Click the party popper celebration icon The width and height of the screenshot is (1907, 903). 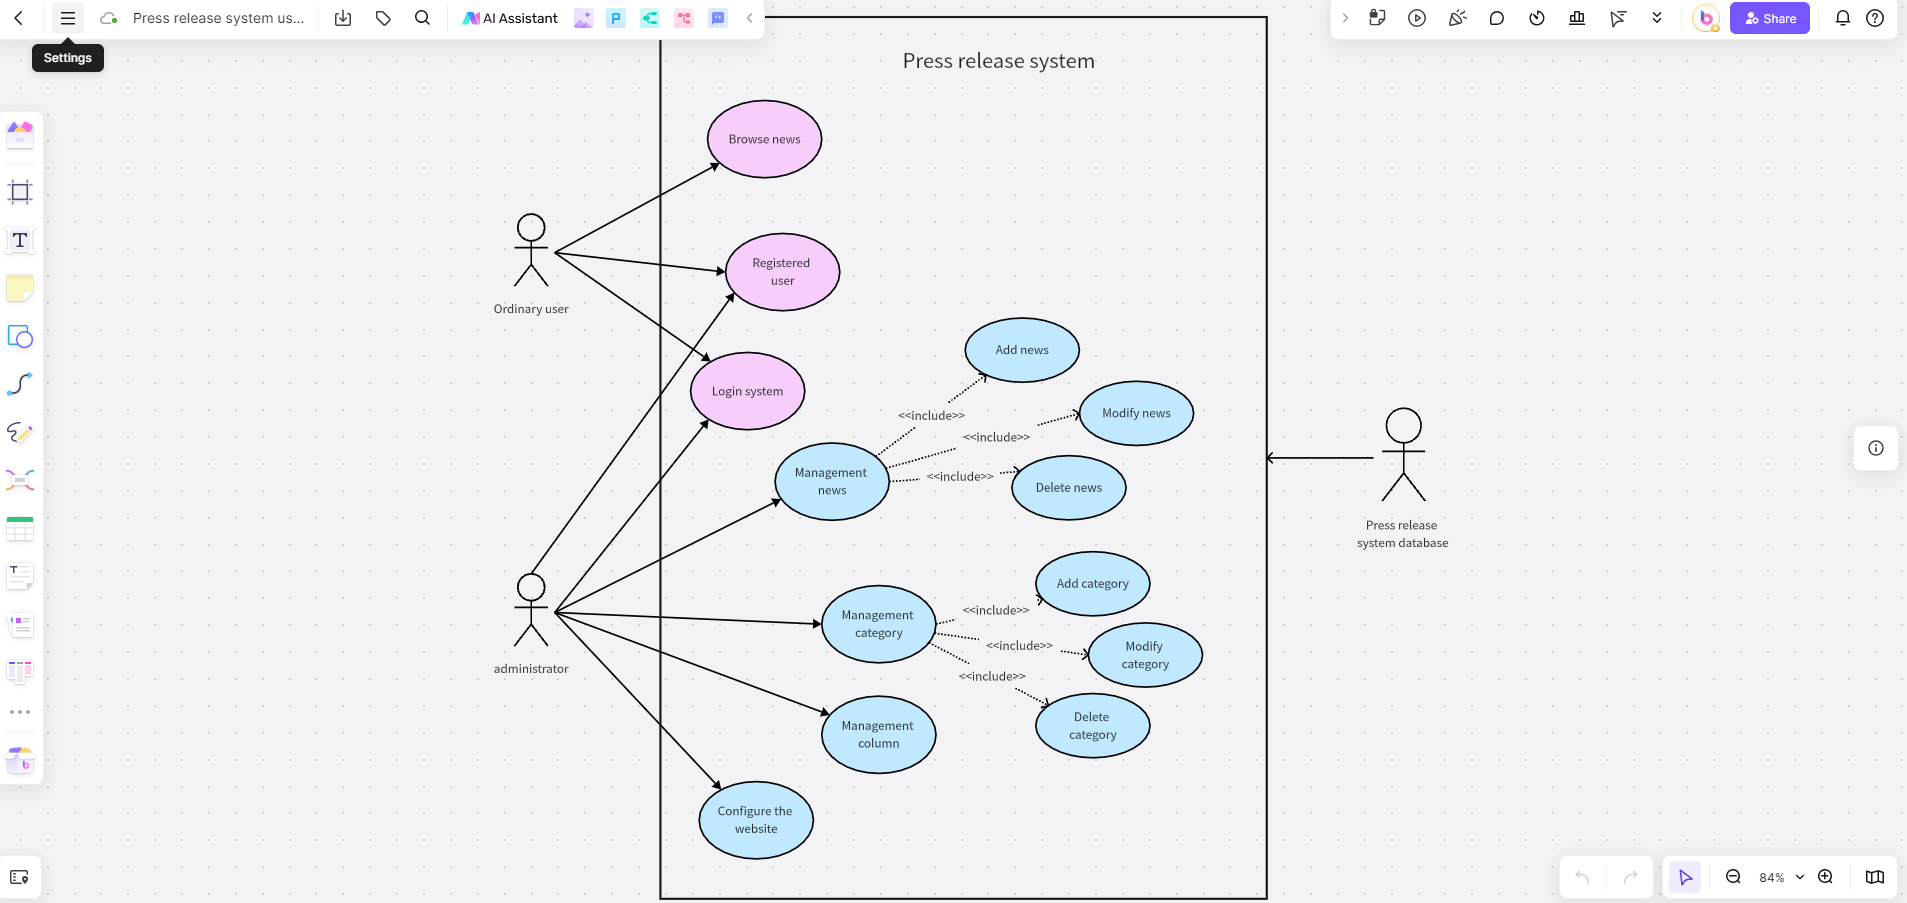point(1457,18)
